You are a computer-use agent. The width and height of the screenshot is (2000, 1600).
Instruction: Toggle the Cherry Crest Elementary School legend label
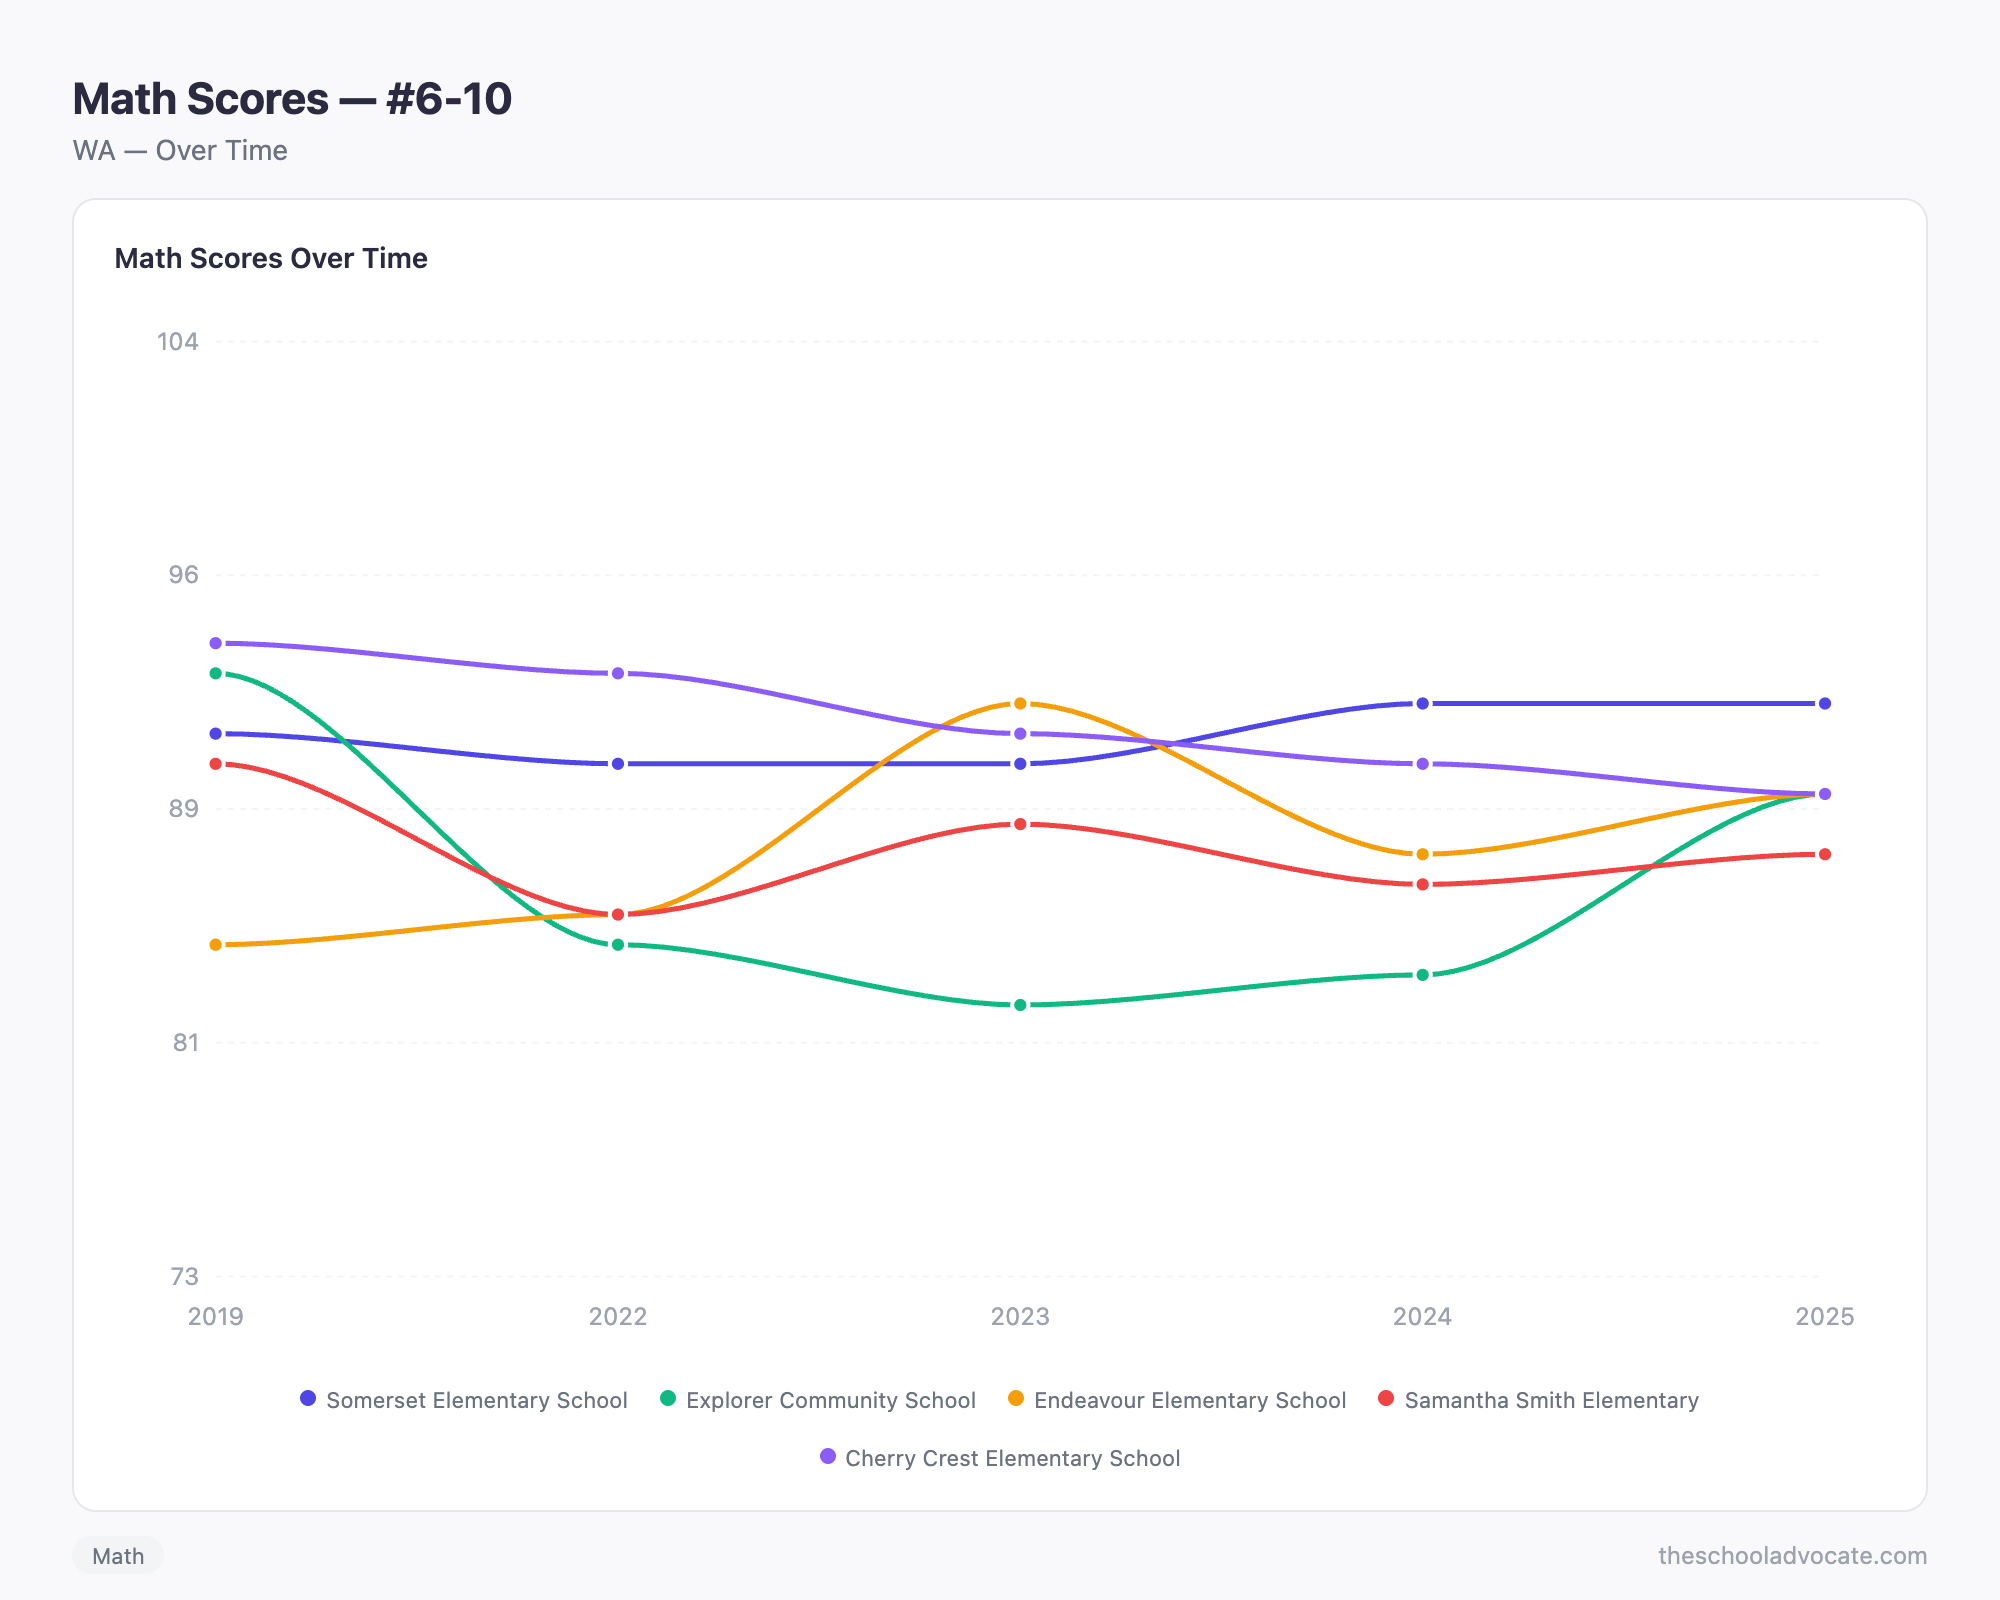[x=1013, y=1458]
